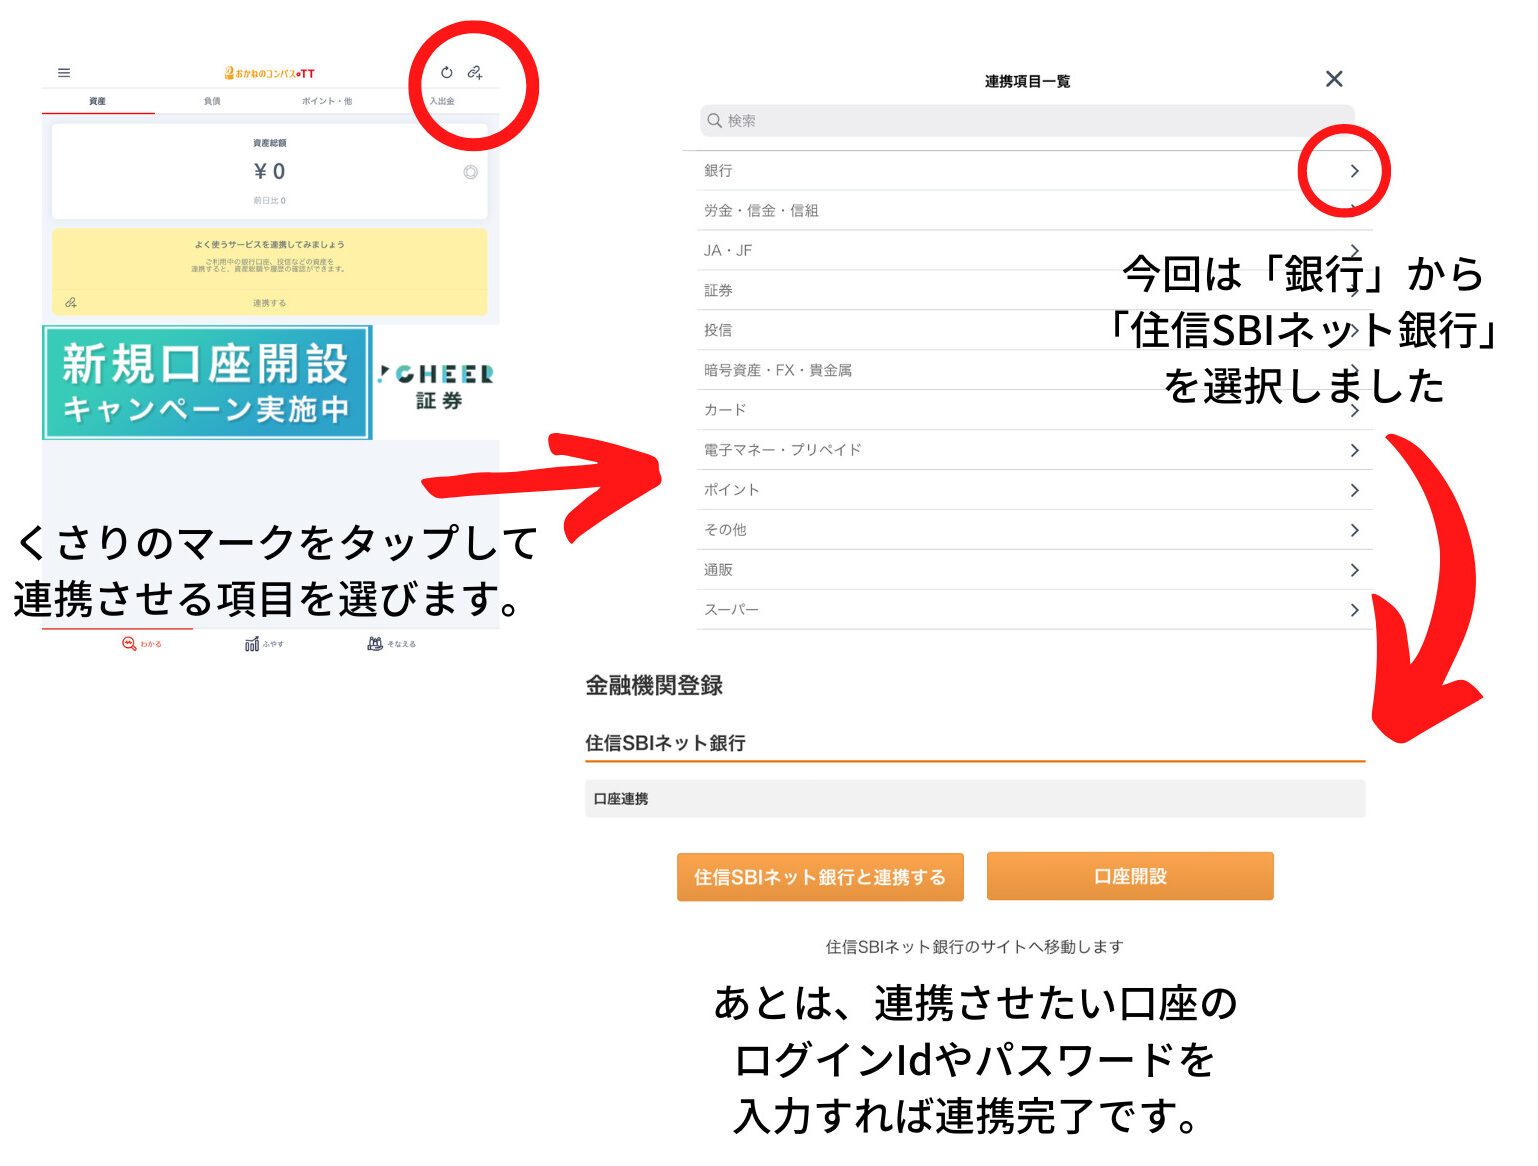This screenshot has height=1166, width=1538.
Task: Expand the 電子マネー・プリペイド row chevron
Action: [x=1354, y=450]
